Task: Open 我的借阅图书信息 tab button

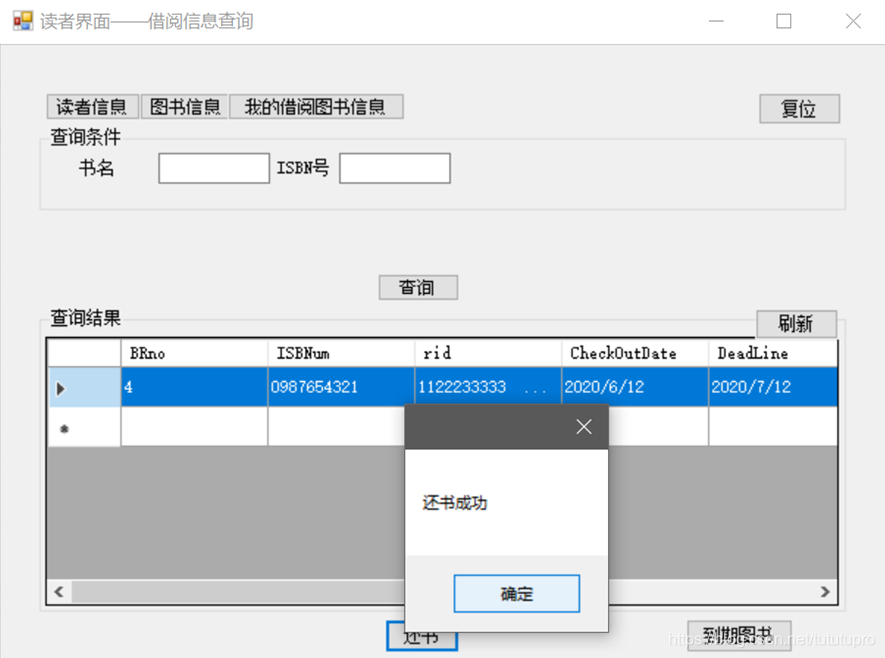Action: pyautogui.click(x=316, y=107)
